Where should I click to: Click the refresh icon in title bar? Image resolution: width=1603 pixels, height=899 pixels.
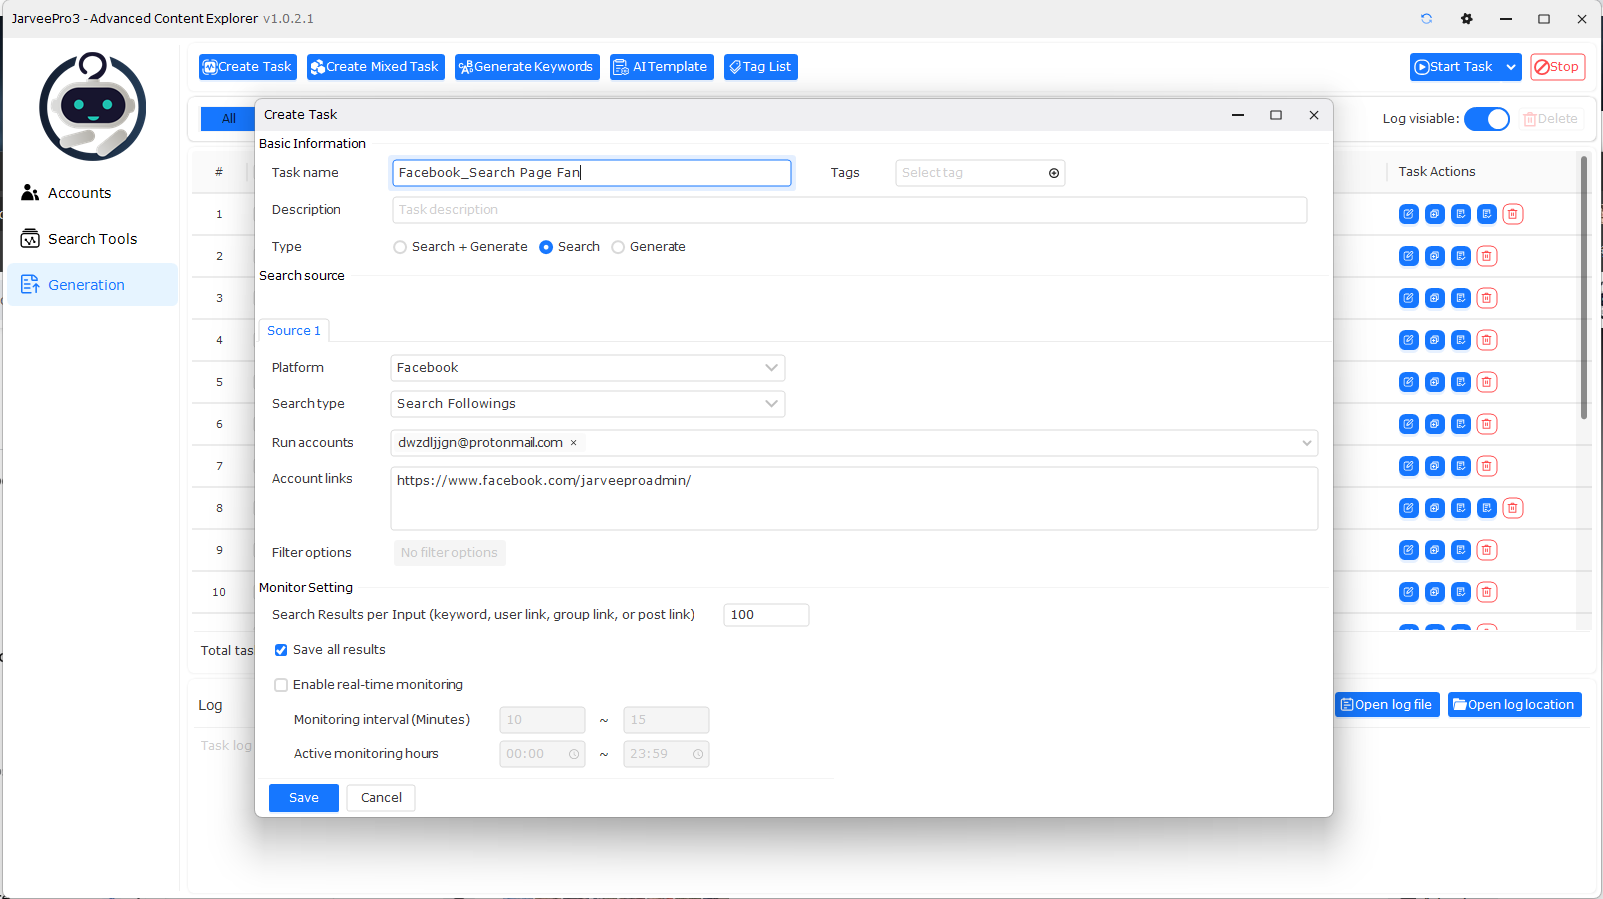pyautogui.click(x=1426, y=19)
